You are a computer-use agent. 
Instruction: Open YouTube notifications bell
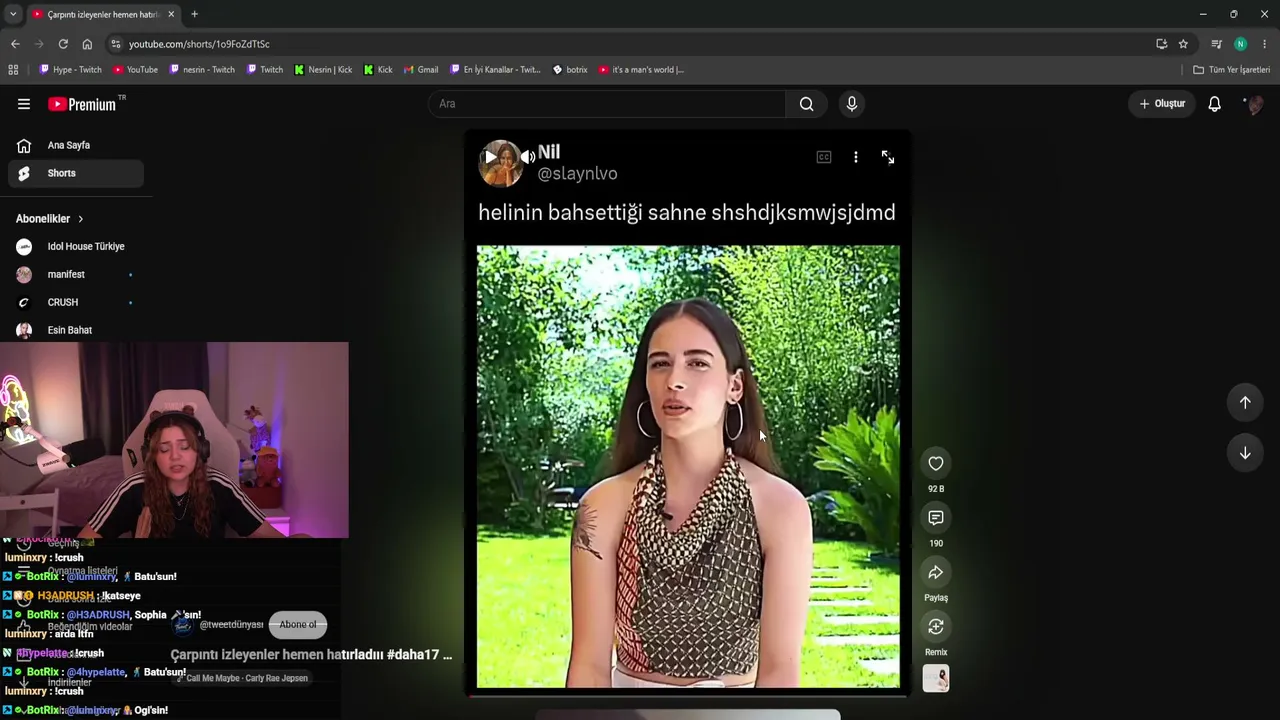[1214, 104]
